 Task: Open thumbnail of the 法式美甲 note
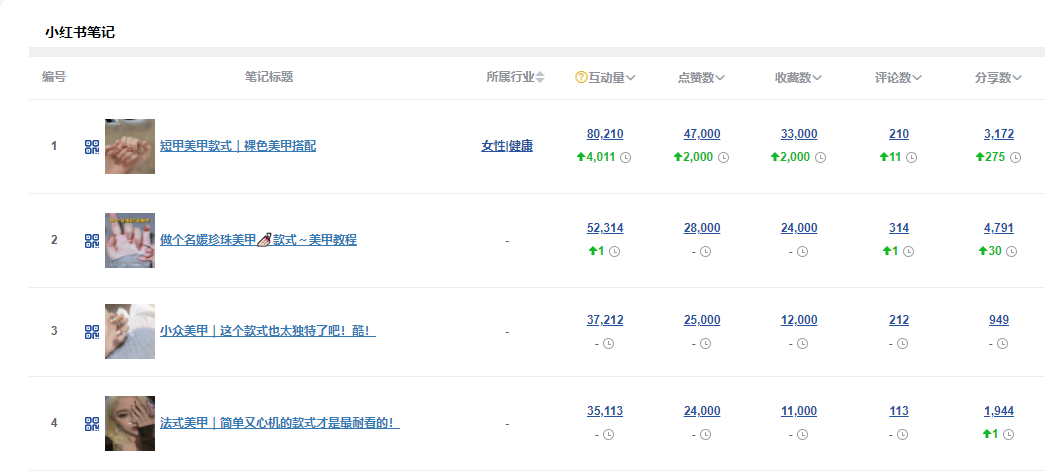[x=130, y=423]
